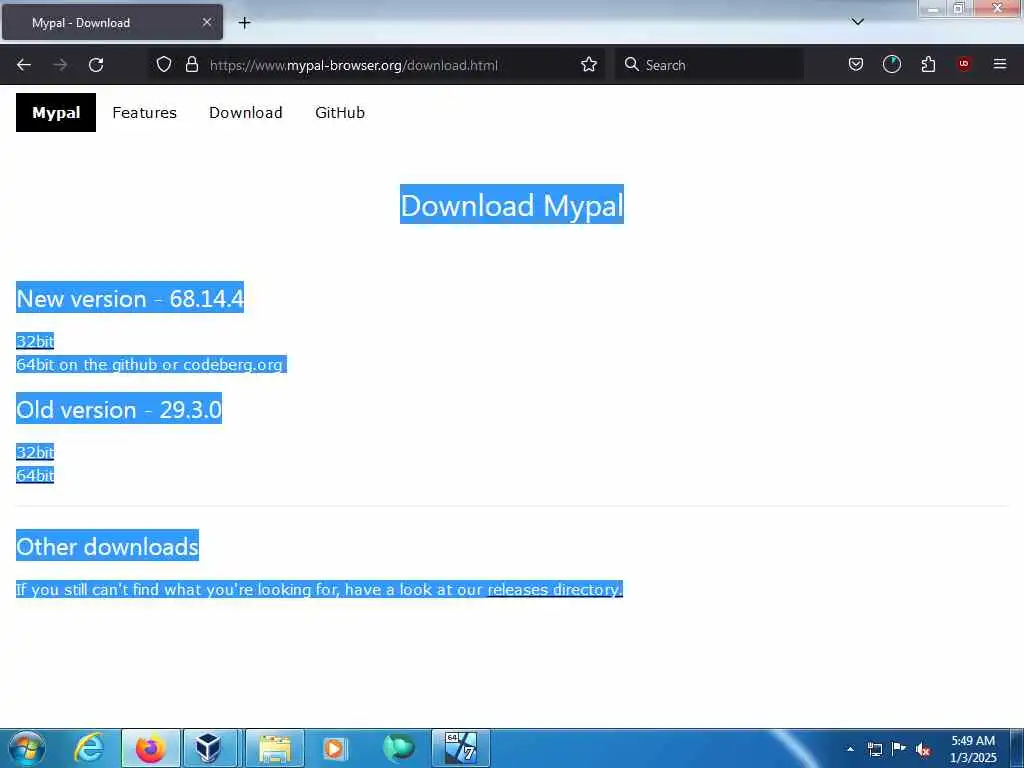
Task: Show hidden system tray icons
Action: coord(850,749)
